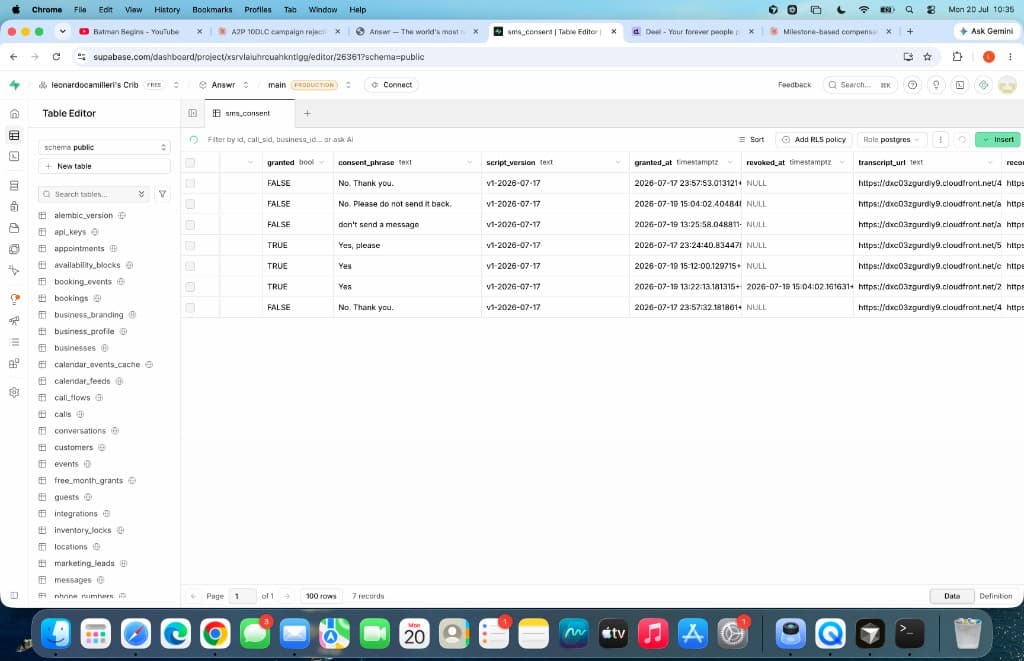Switch to the A2P 10DLC campaign tab
Viewport: 1024px width, 661px height.
(x=278, y=31)
